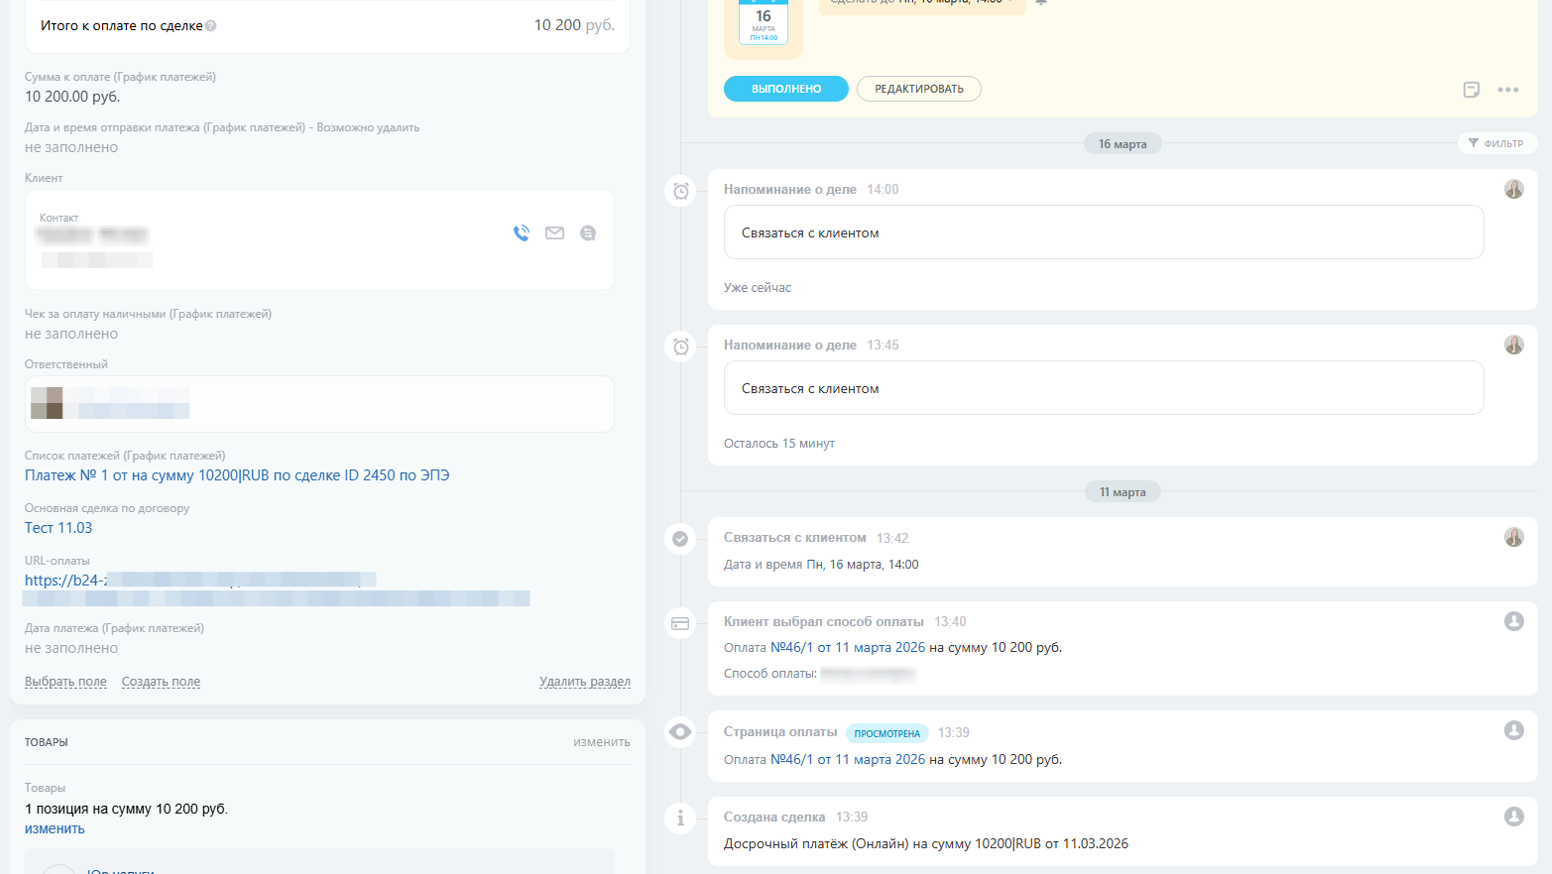1552x874 pixels.
Task: Open the Тест 11.03 main deal link
Action: coord(58,528)
